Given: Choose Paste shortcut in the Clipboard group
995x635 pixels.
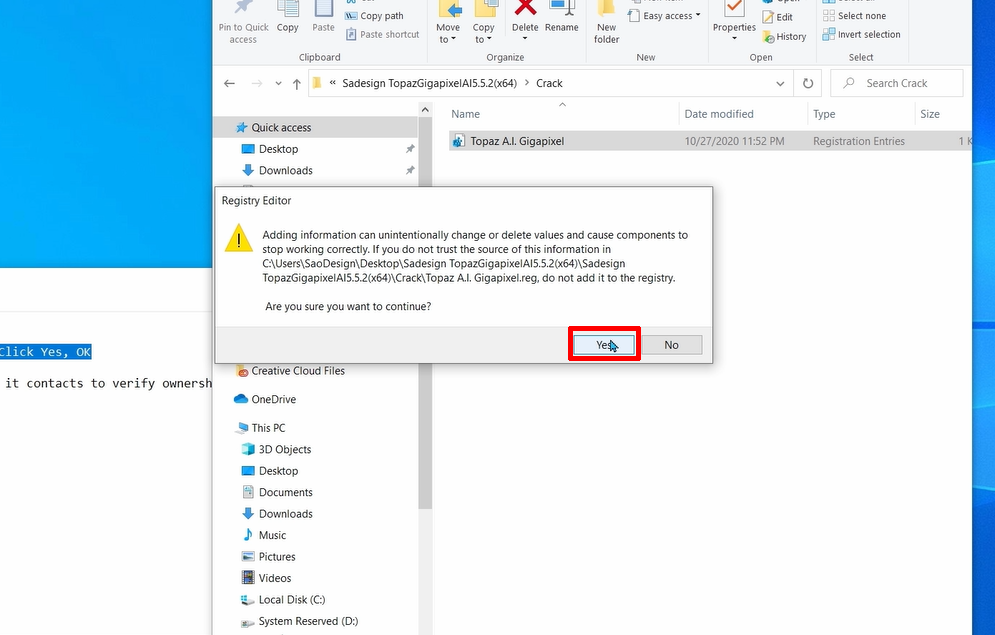Looking at the screenshot, I should pyautogui.click(x=383, y=34).
